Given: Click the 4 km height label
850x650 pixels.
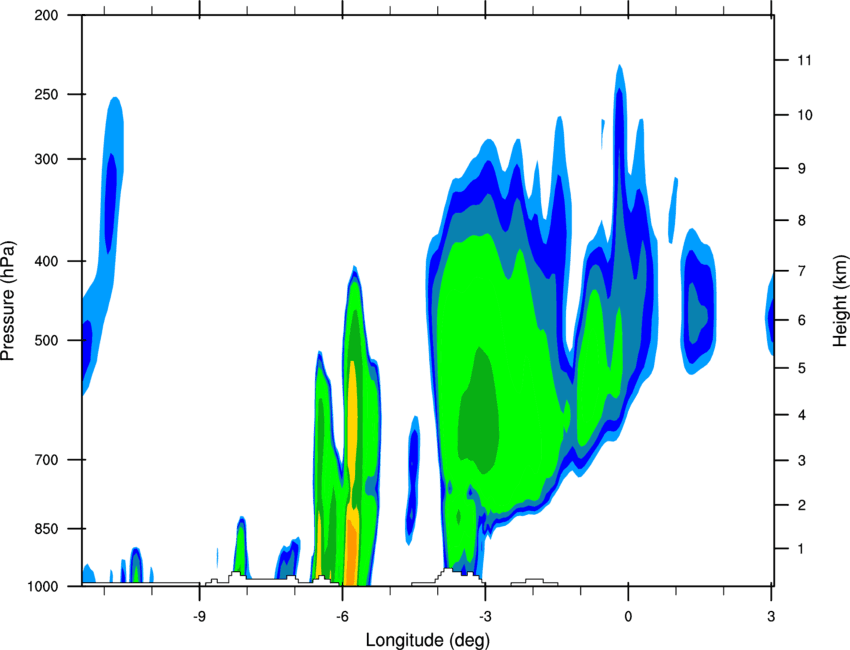Looking at the screenshot, I should 802,415.
